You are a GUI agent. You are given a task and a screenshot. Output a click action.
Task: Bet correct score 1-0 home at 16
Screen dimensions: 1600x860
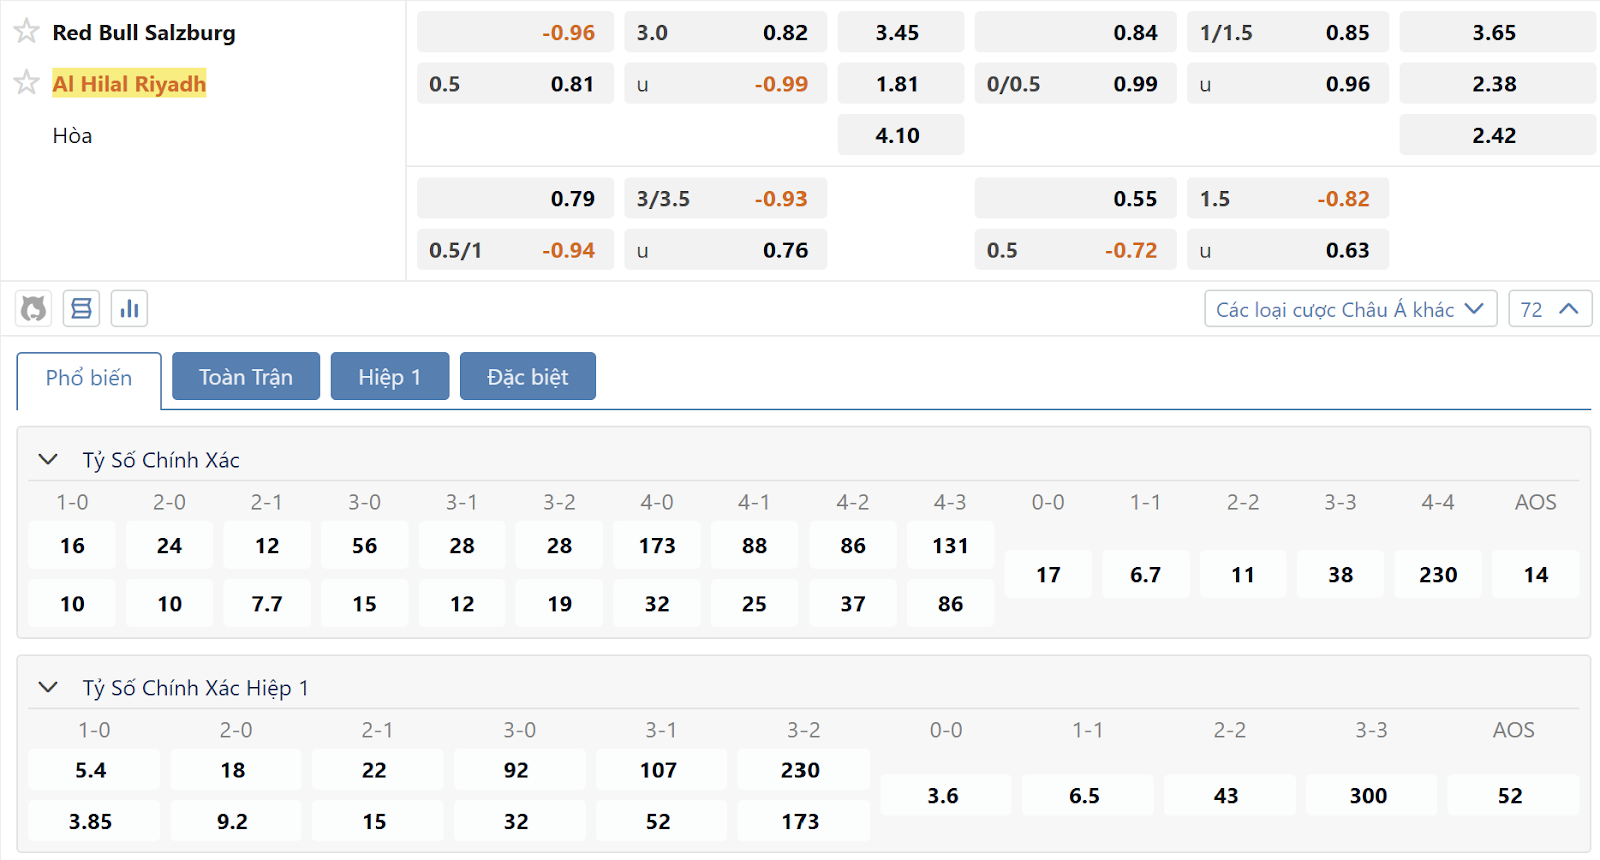pyautogui.click(x=72, y=546)
